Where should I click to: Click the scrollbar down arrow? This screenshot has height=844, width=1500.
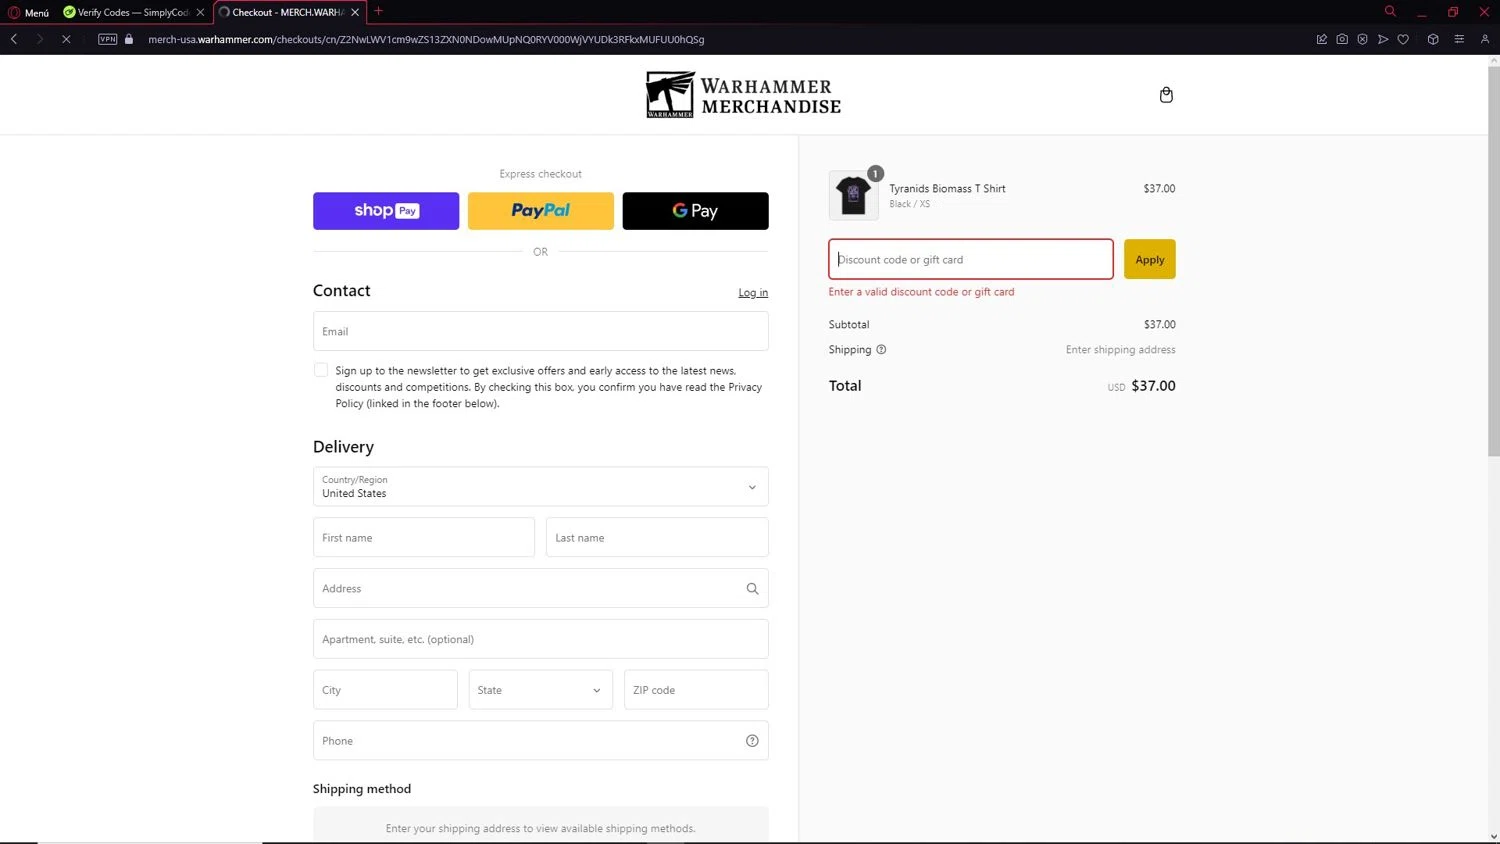(x=1494, y=837)
